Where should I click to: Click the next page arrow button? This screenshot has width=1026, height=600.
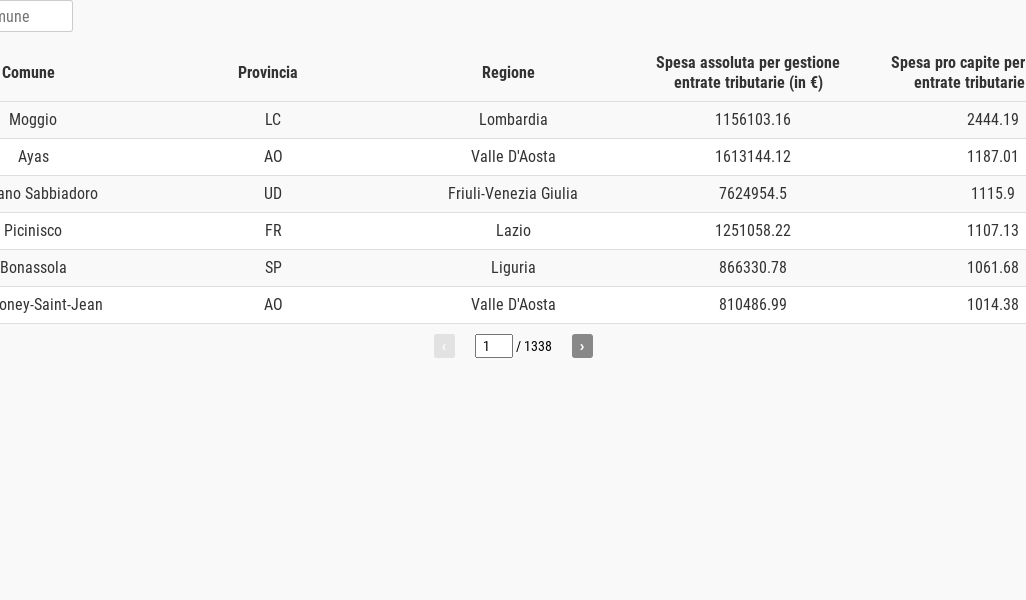pos(582,346)
